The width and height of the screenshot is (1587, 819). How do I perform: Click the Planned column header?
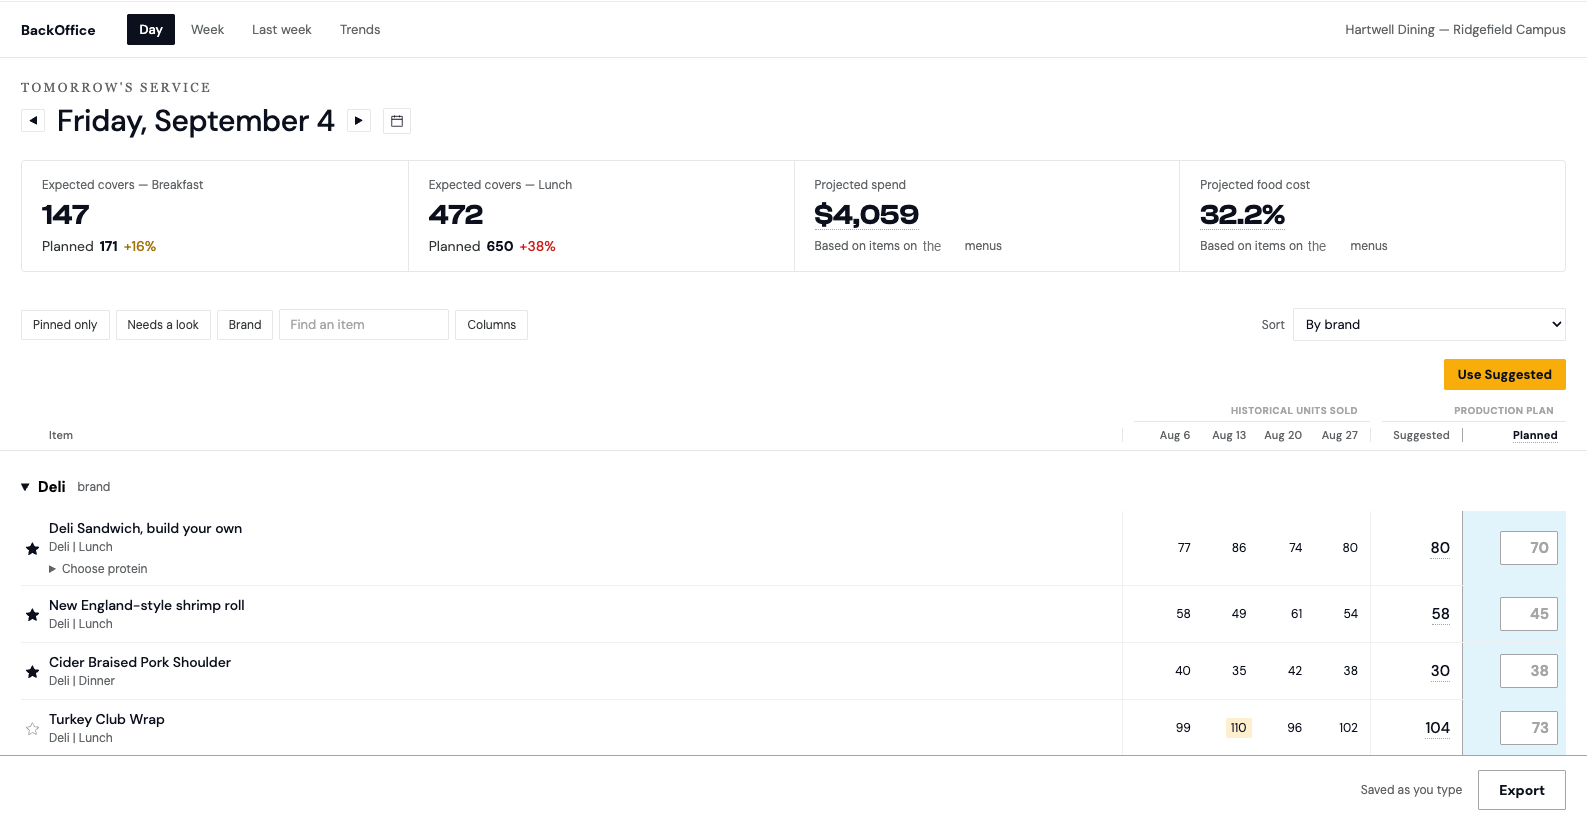(x=1535, y=435)
